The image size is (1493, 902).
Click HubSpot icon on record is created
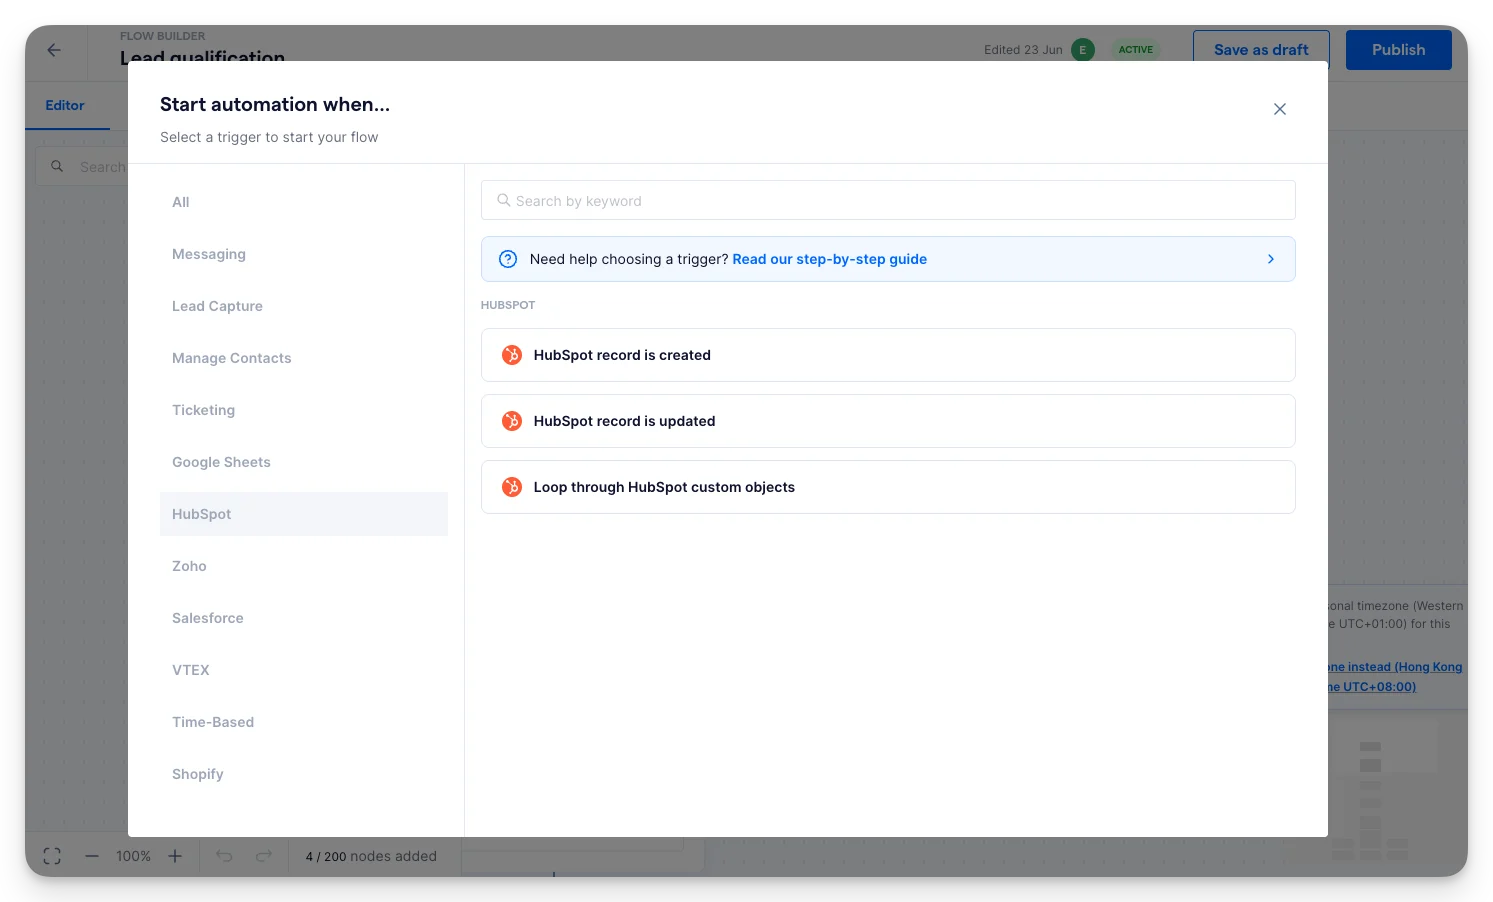(x=511, y=355)
